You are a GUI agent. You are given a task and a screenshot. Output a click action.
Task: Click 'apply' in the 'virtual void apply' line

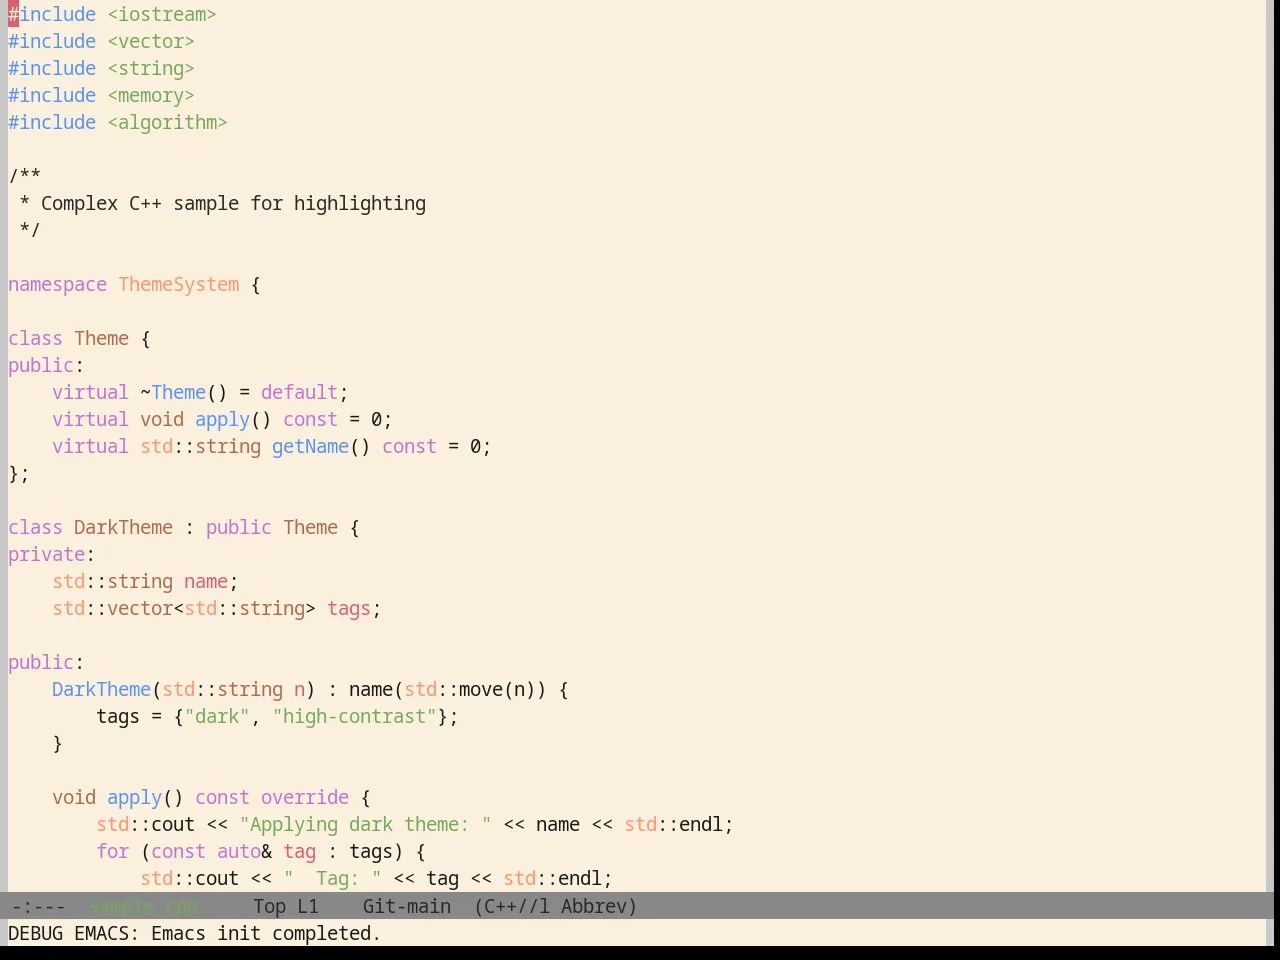tap(222, 419)
